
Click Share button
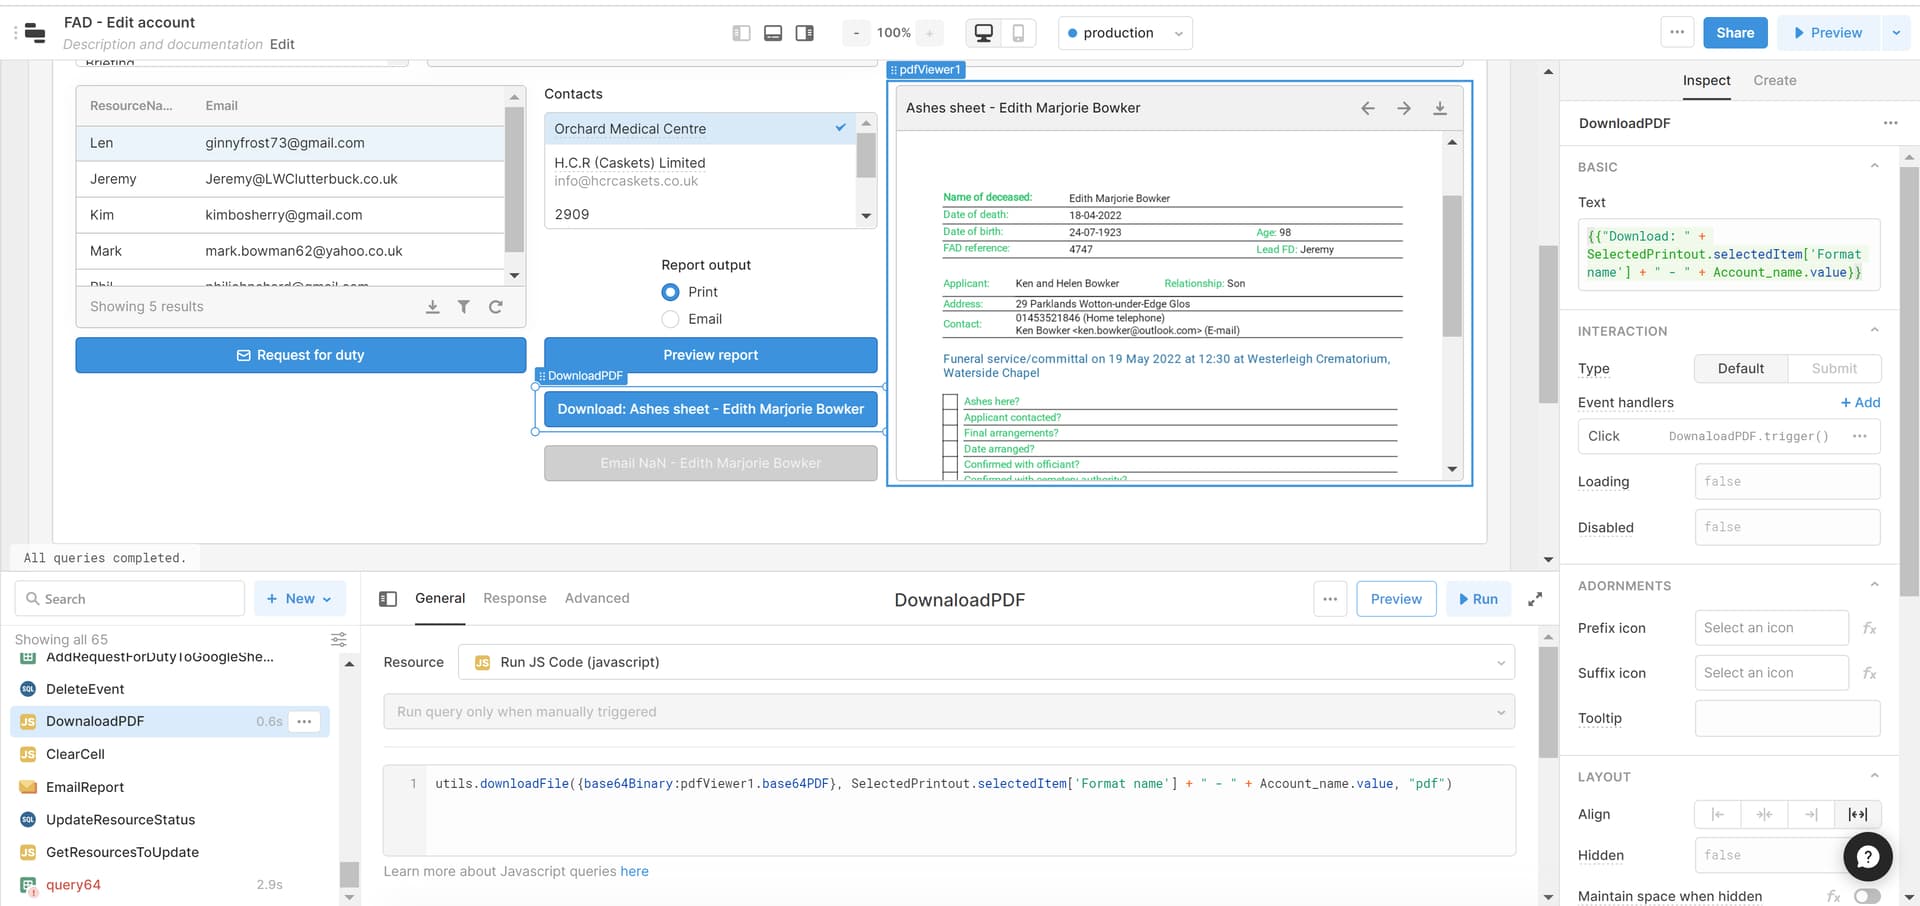[1735, 33]
